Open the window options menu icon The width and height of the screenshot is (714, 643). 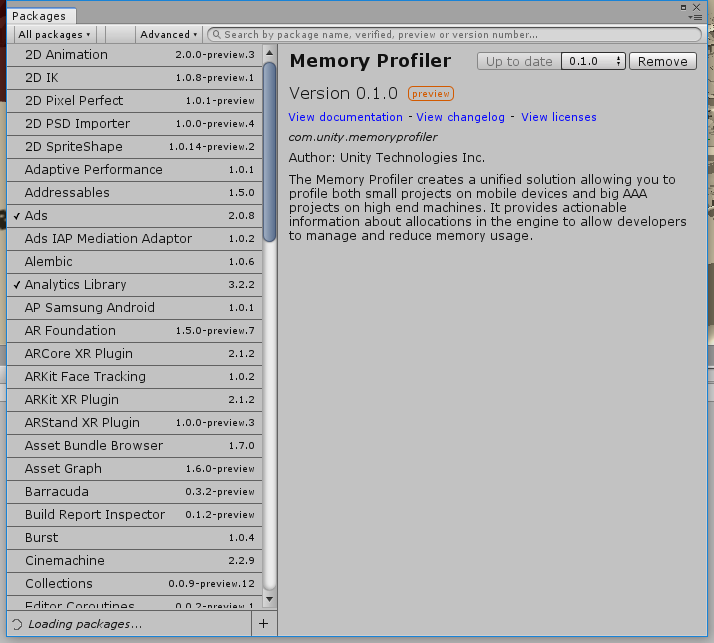coord(696,17)
